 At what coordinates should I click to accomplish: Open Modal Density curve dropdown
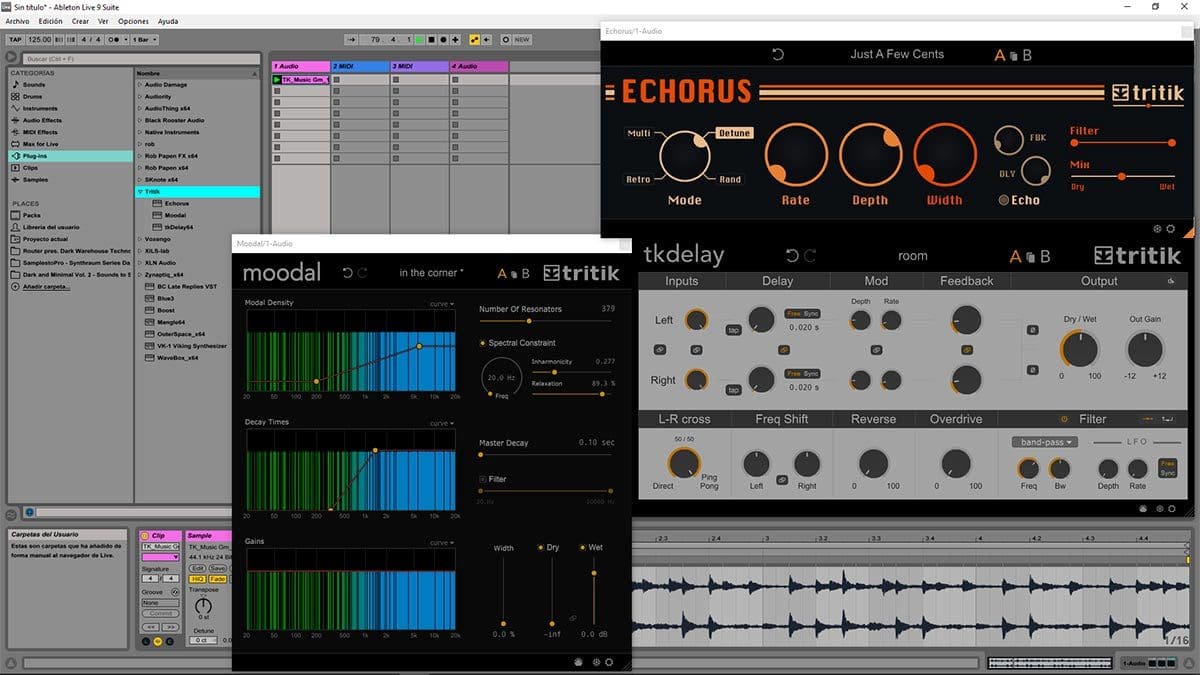coord(441,303)
